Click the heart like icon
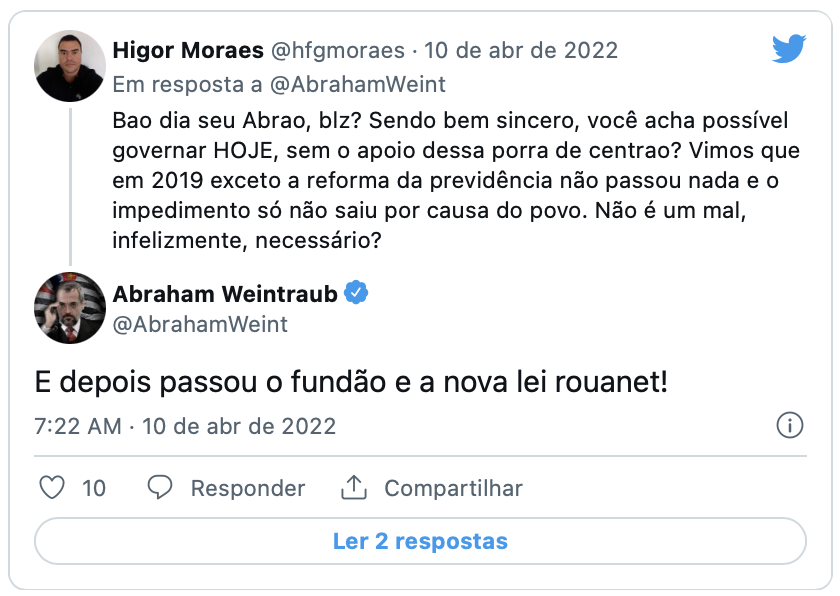The width and height of the screenshot is (840, 596). tap(52, 488)
